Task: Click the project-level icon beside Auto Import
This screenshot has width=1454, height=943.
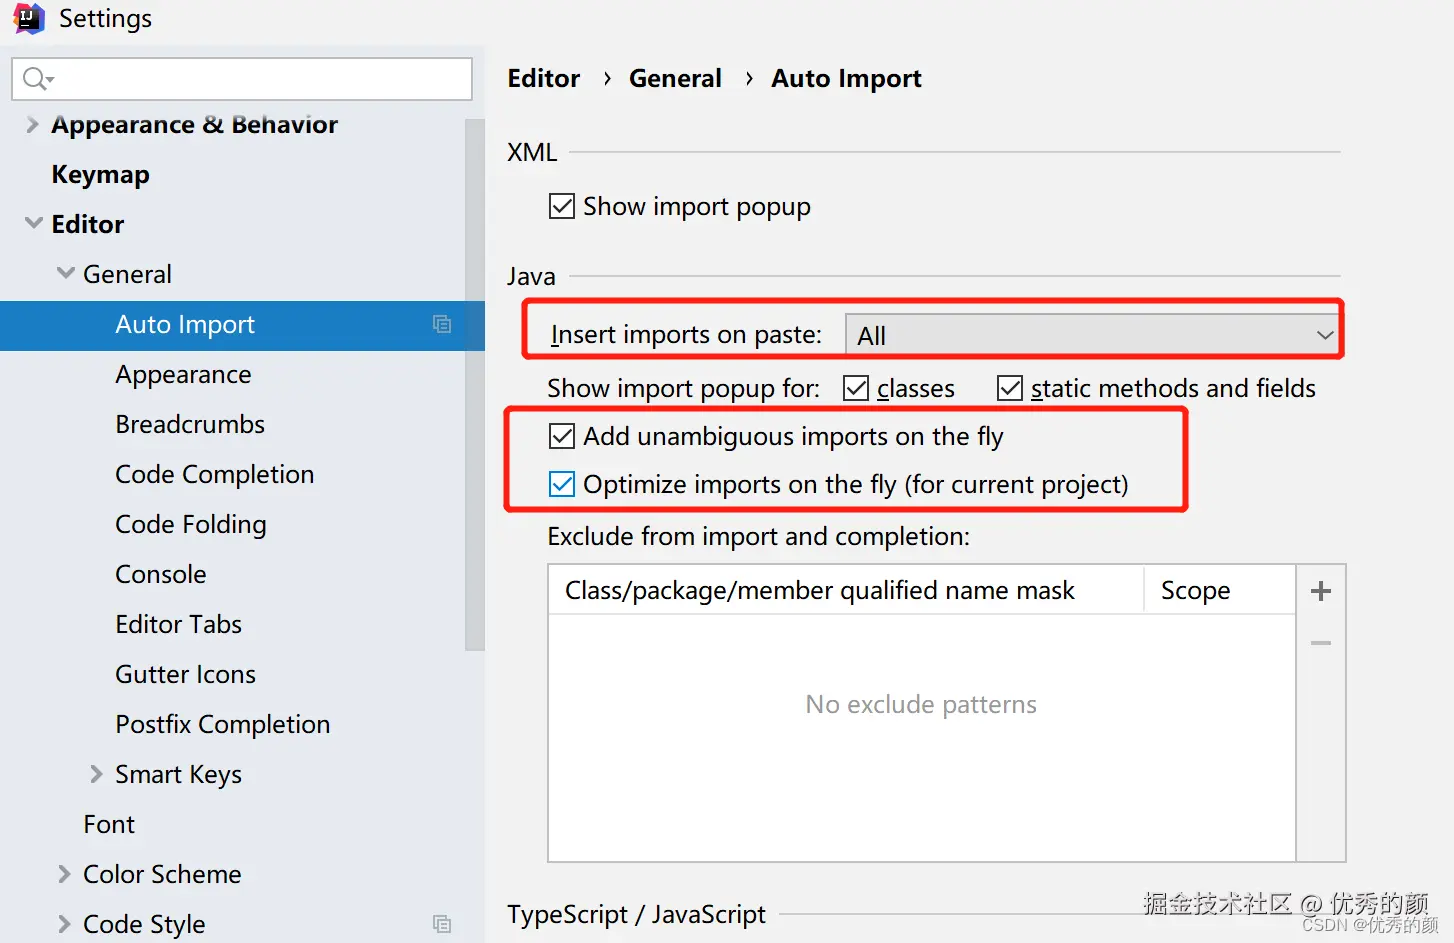Action: [442, 324]
